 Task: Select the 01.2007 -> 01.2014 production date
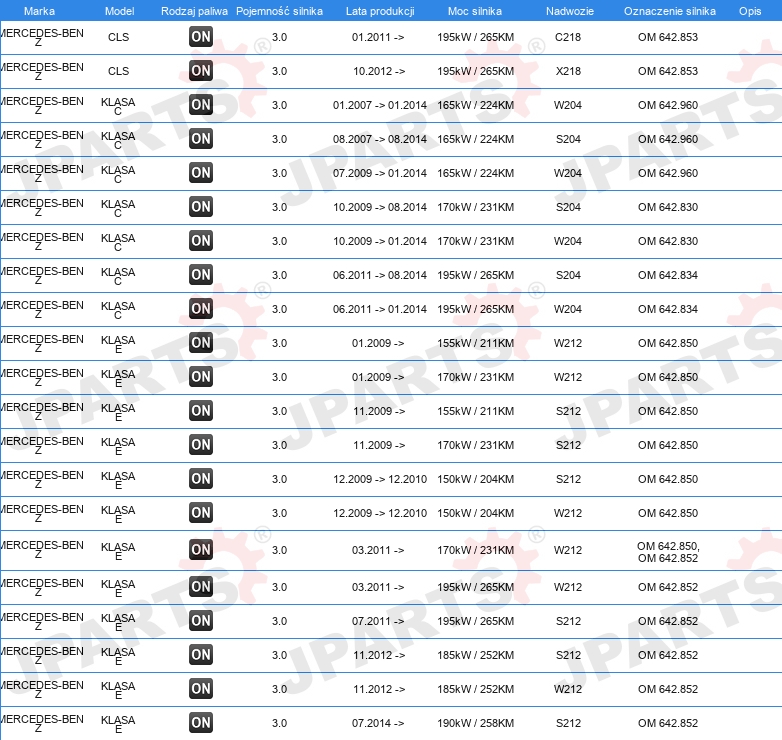(x=380, y=105)
